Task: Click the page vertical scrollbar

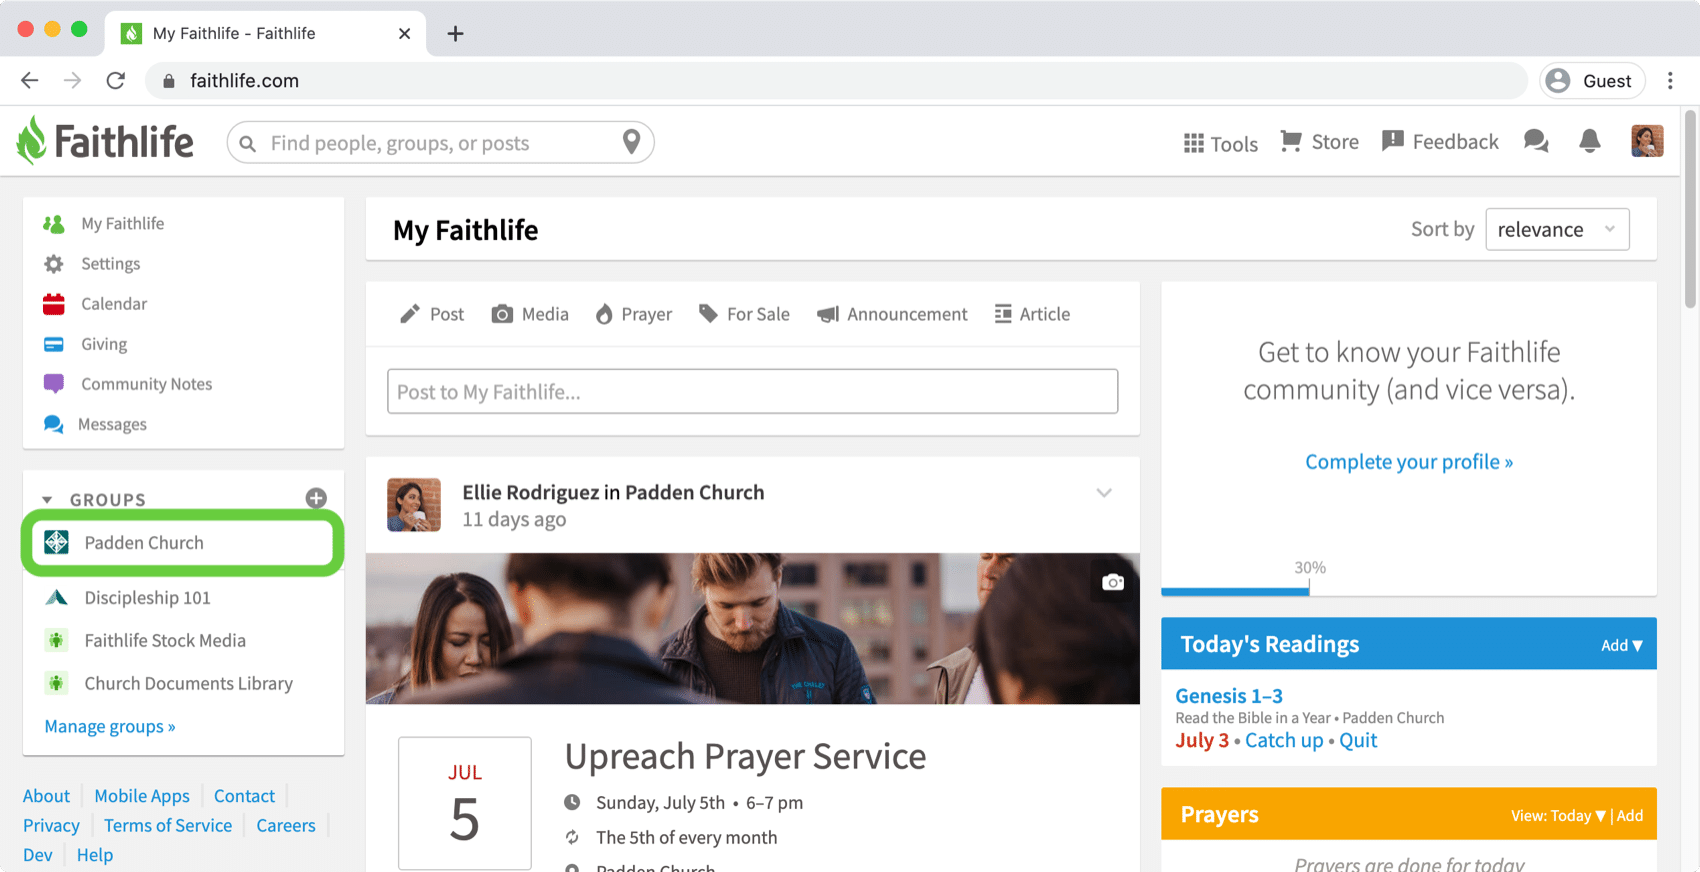Action: click(x=1690, y=208)
